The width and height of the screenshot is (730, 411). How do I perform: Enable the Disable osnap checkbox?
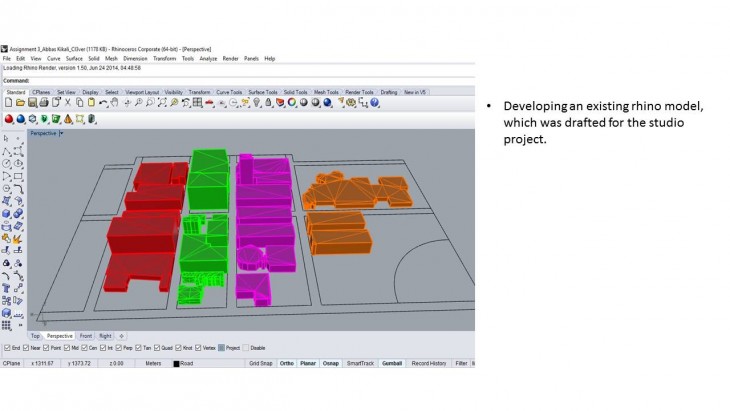click(245, 348)
